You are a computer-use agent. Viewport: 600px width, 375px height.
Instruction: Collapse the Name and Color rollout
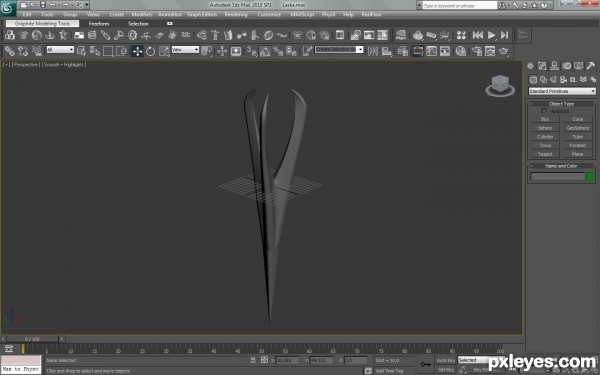[561, 166]
